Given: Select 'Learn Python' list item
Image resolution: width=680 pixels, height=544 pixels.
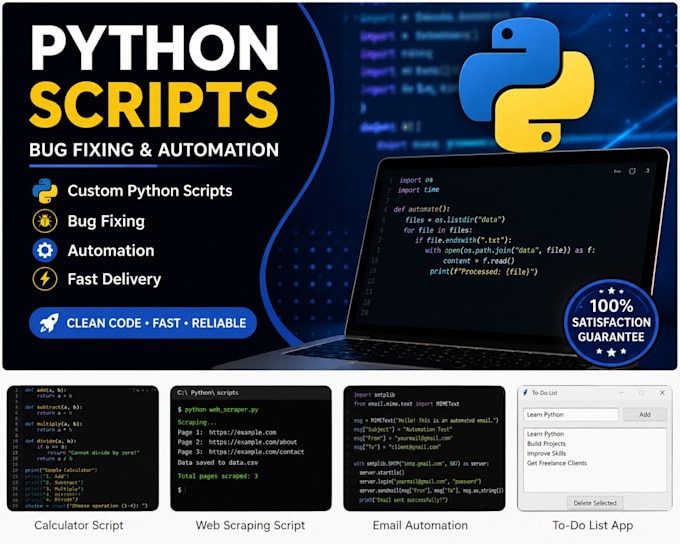Looking at the screenshot, I should (x=545, y=434).
